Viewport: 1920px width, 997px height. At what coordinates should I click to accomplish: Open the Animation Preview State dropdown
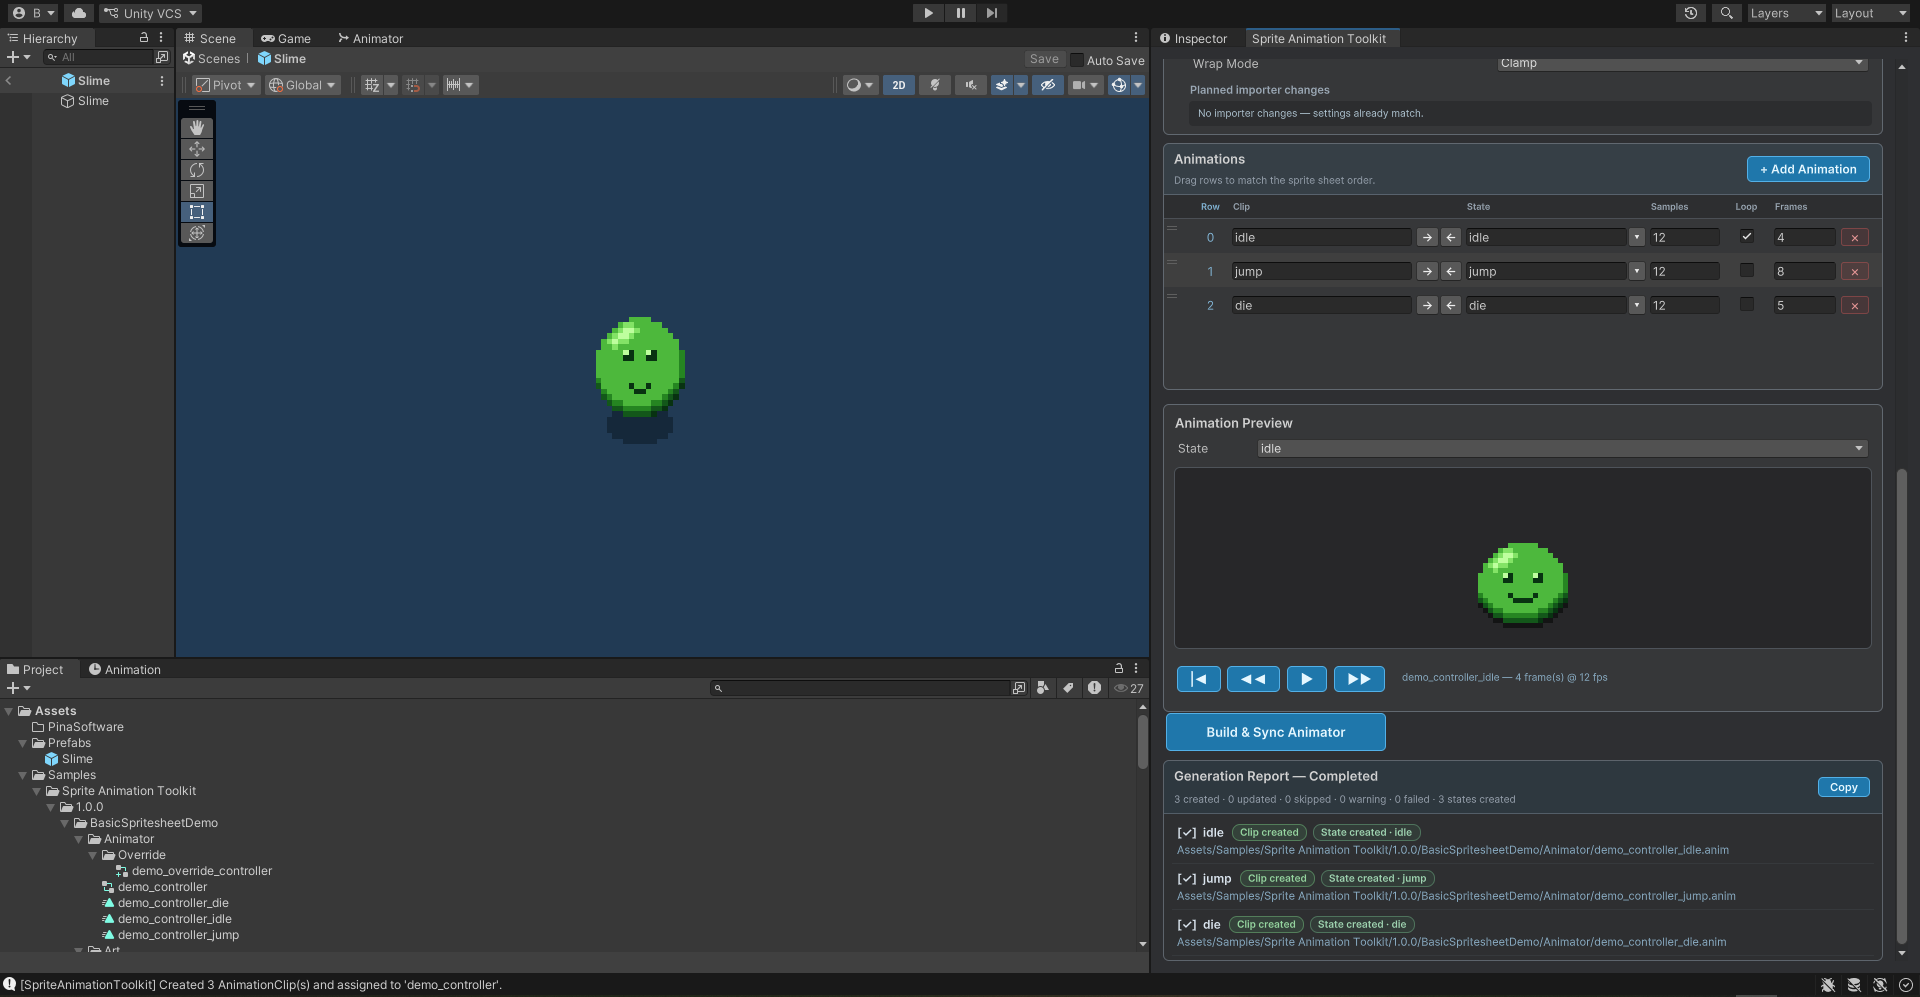pos(1562,449)
